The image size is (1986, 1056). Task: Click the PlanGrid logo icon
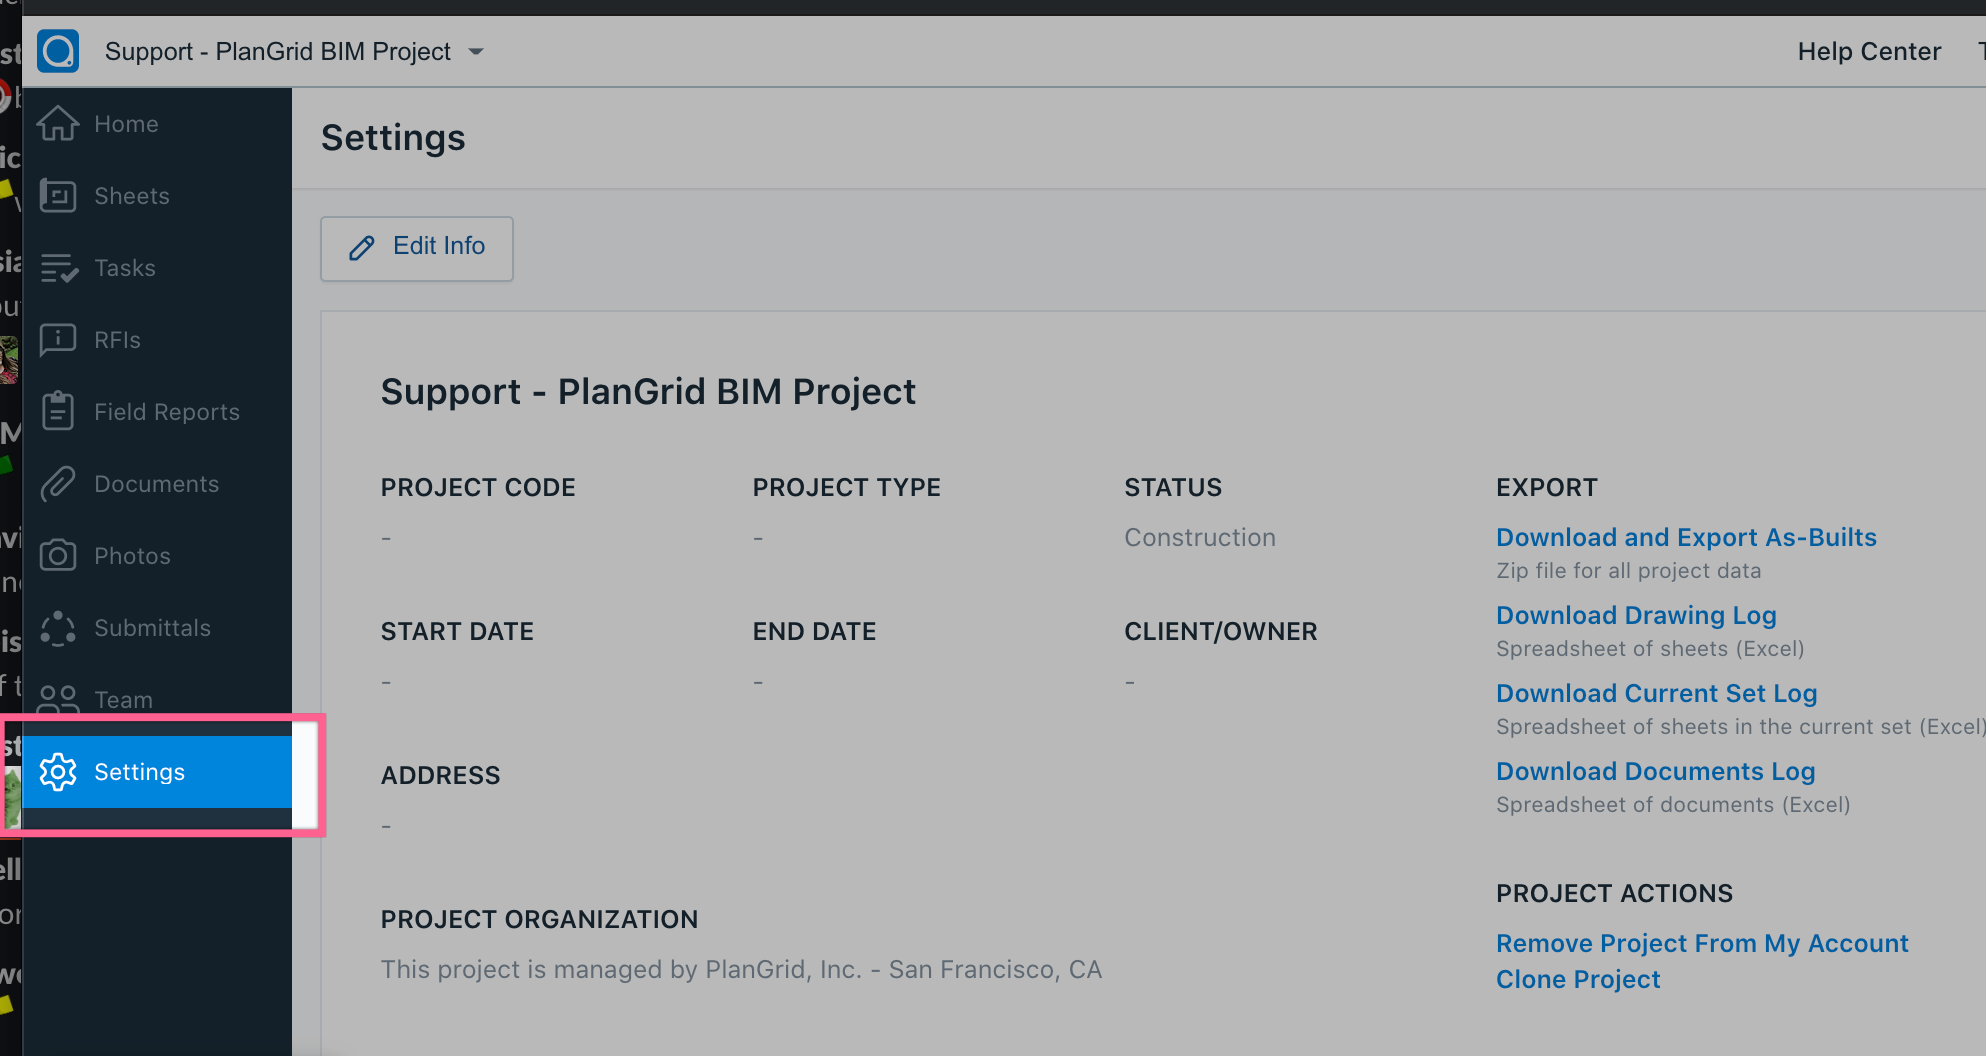point(58,51)
